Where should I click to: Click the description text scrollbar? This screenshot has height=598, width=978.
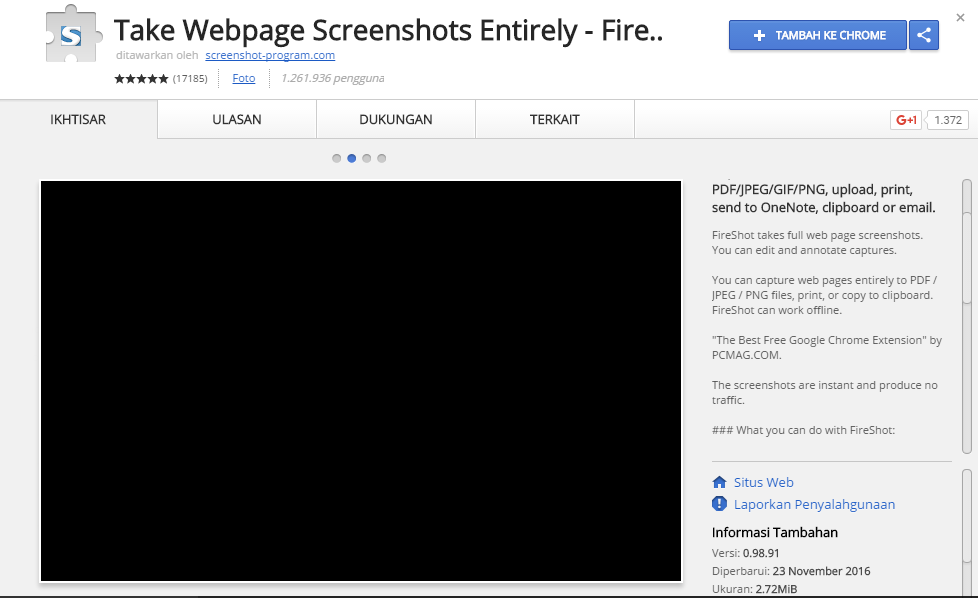pyautogui.click(x=967, y=240)
